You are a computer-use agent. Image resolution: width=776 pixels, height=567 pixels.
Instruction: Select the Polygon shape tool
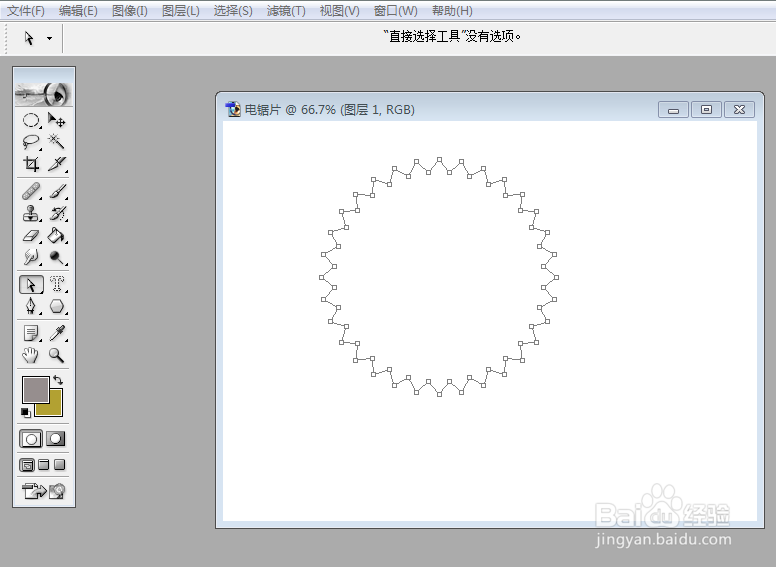[56, 306]
